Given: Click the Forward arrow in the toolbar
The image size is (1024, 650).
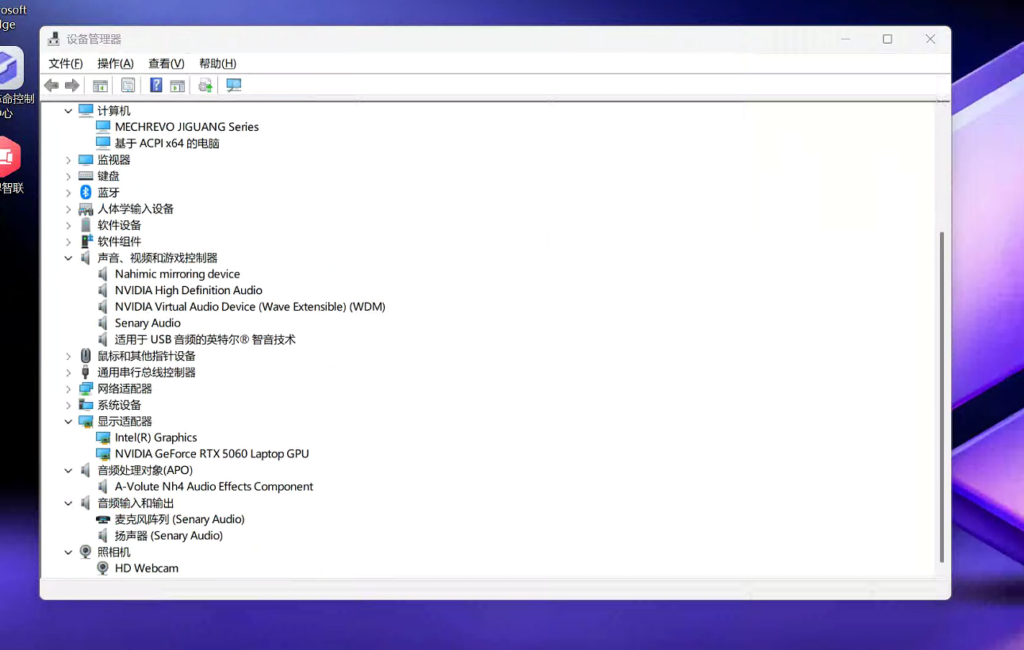Looking at the screenshot, I should tap(72, 86).
